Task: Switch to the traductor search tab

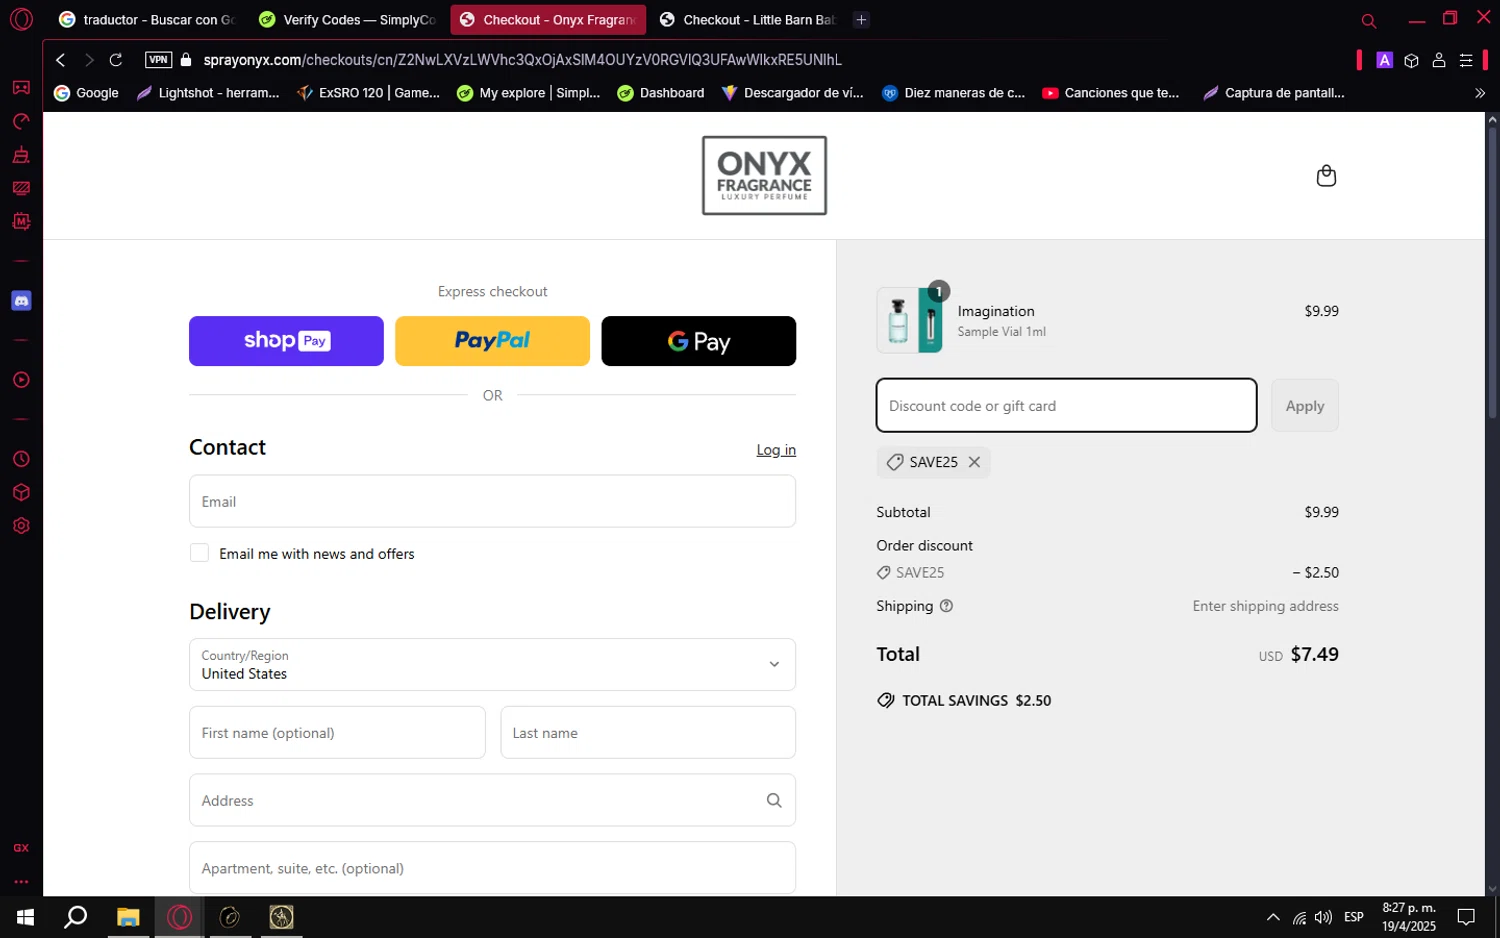Action: point(148,19)
